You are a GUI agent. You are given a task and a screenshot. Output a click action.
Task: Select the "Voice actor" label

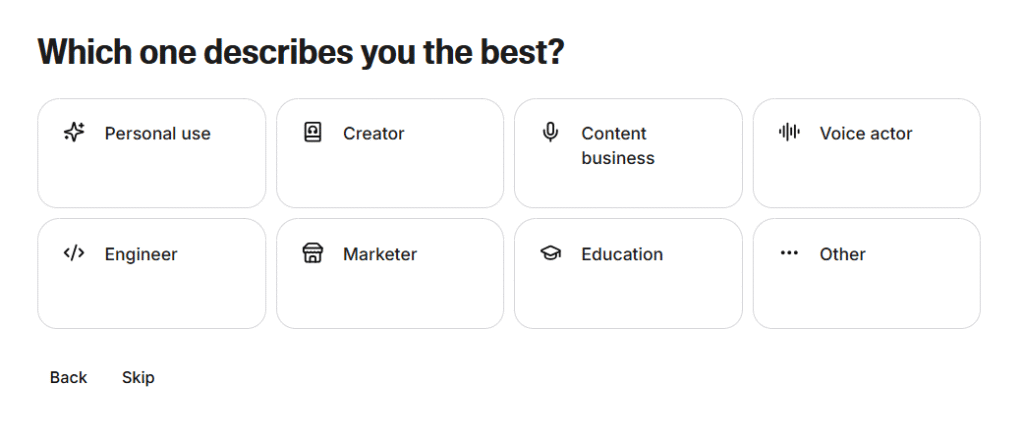[866, 133]
